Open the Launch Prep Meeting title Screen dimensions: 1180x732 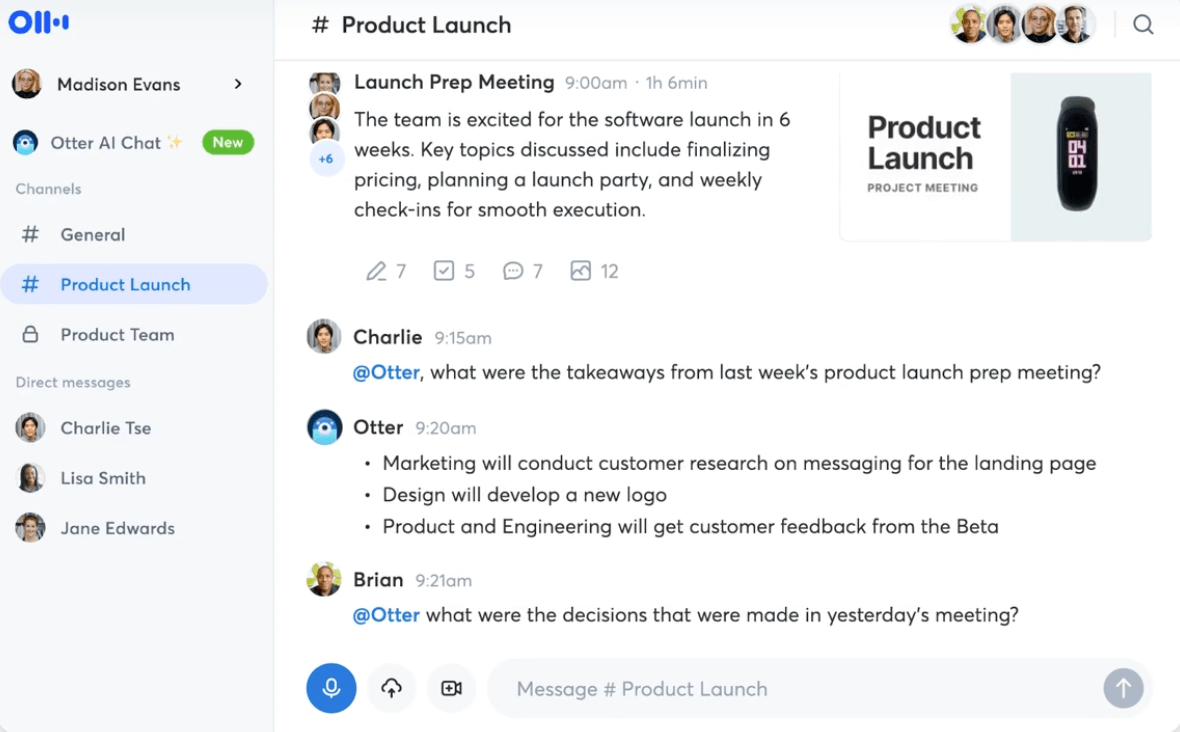coord(454,82)
